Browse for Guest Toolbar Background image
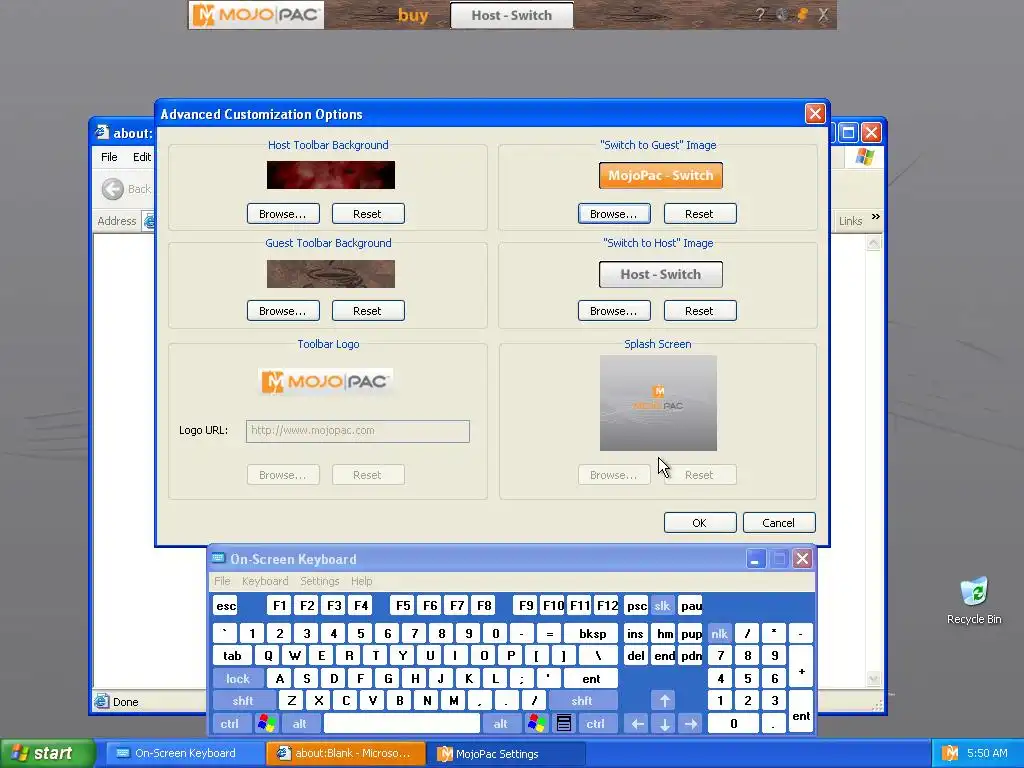Image resolution: width=1024 pixels, height=768 pixels. coord(283,311)
